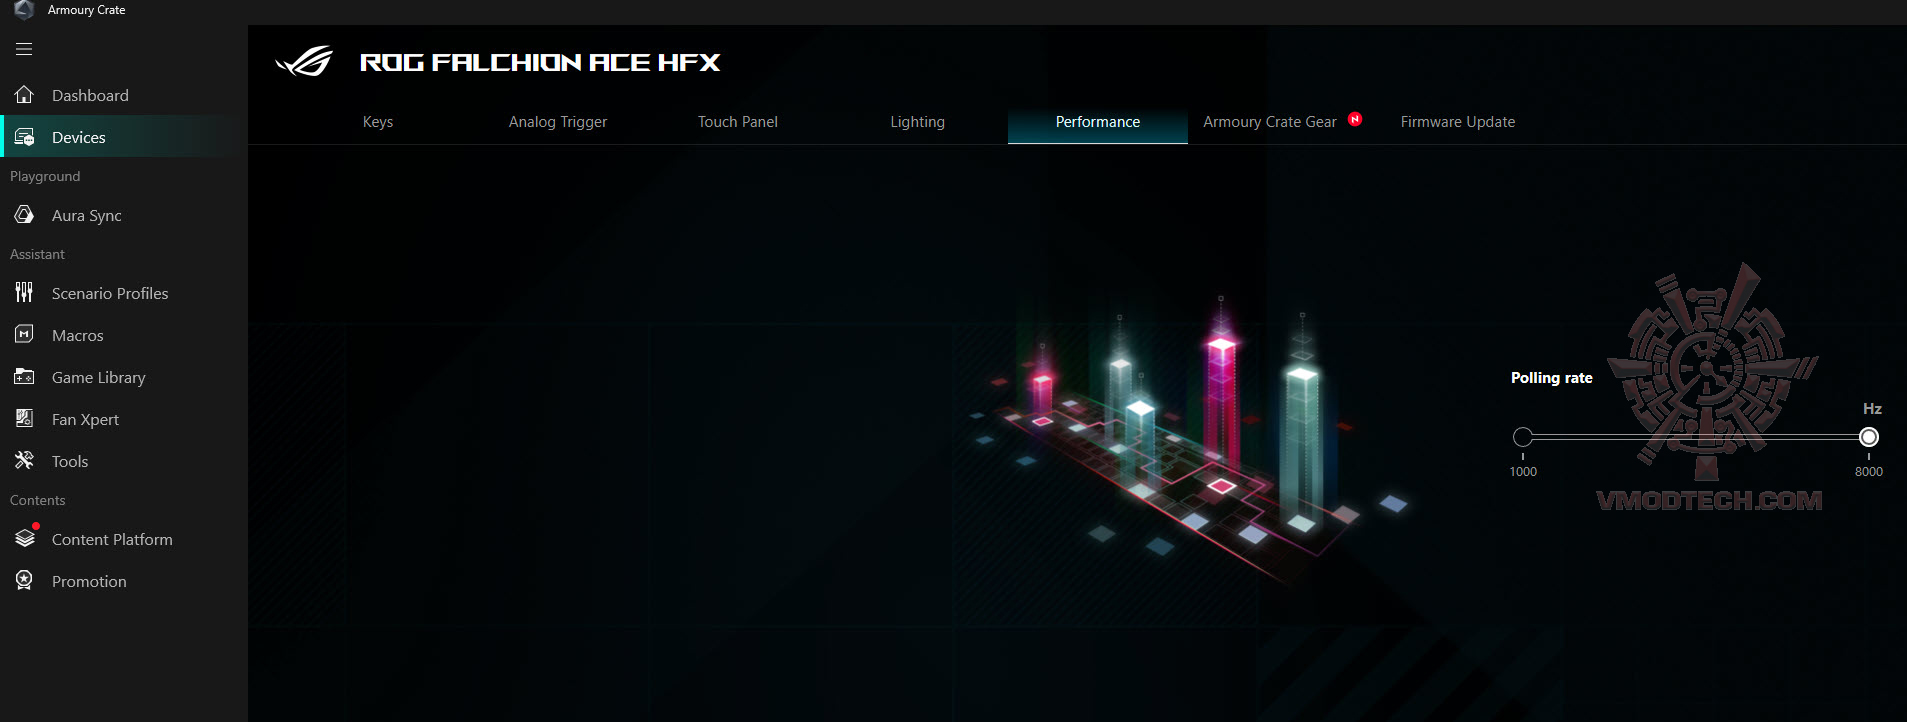
Task: Click the Scenario Profiles sliders icon
Action: coord(25,293)
